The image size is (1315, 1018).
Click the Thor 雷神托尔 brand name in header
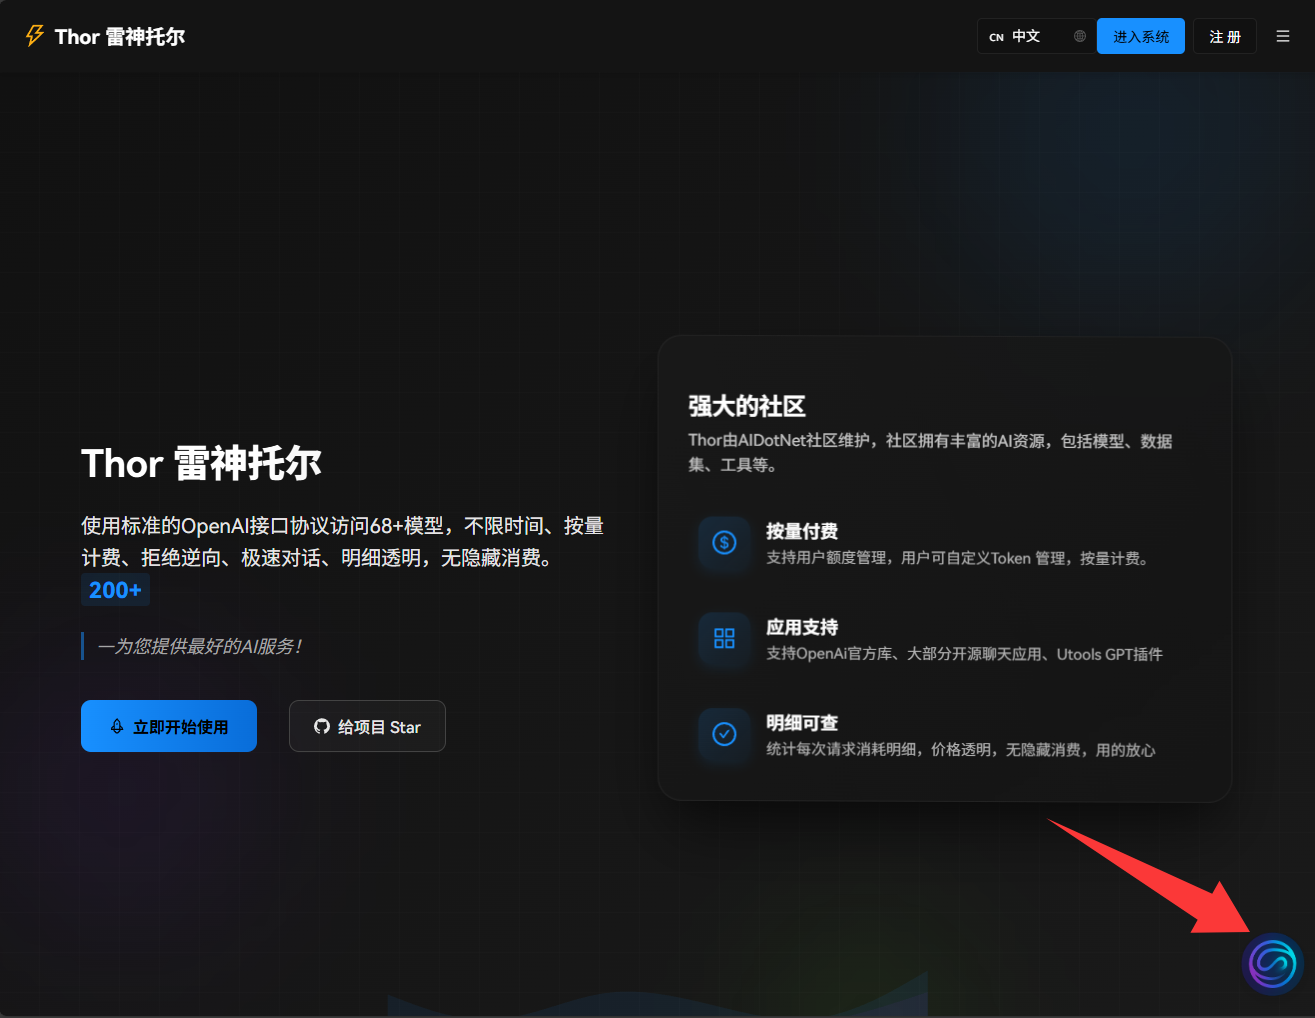pyautogui.click(x=120, y=37)
